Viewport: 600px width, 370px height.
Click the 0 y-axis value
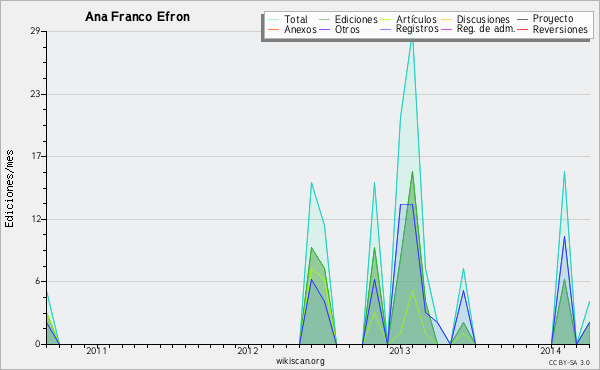click(x=38, y=344)
